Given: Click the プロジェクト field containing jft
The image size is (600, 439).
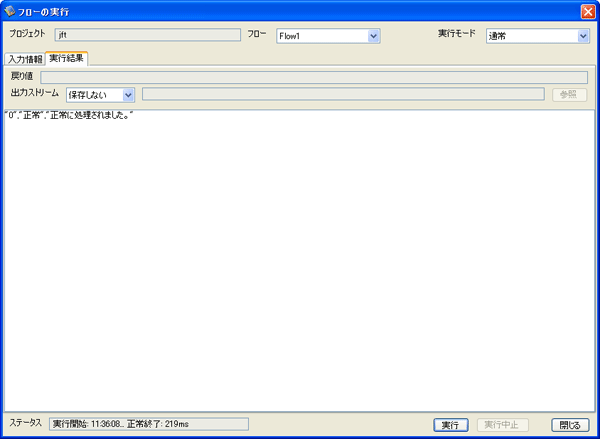Looking at the screenshot, I should click(147, 35).
